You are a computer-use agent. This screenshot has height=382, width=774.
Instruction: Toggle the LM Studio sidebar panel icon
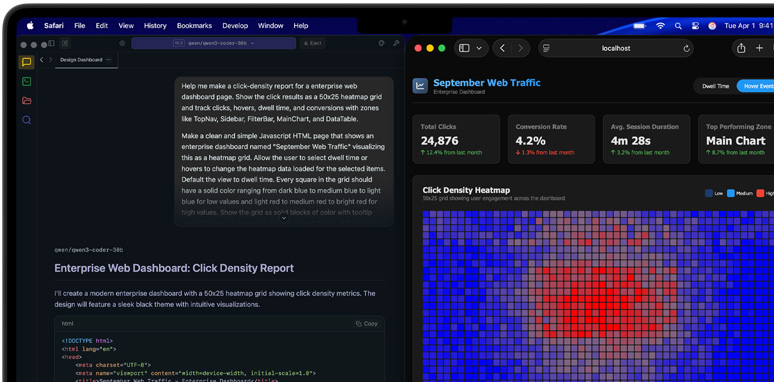coord(51,43)
